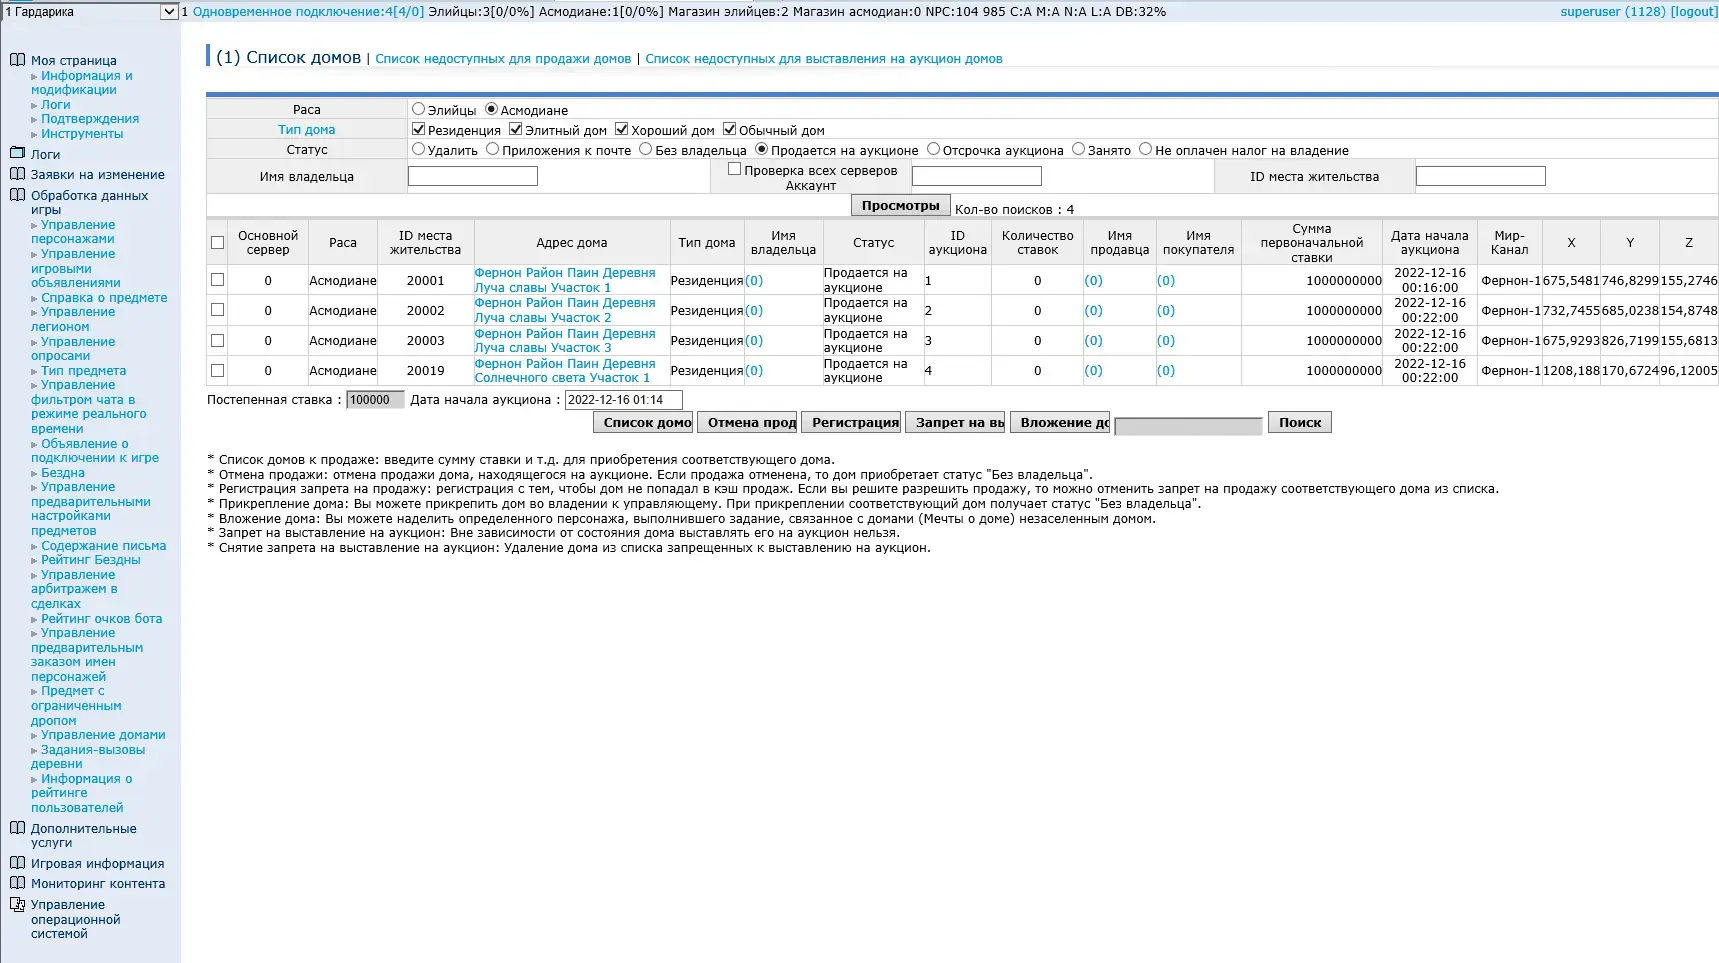Open Справка о предмете in sidebar
The width and height of the screenshot is (1719, 963).
[104, 298]
